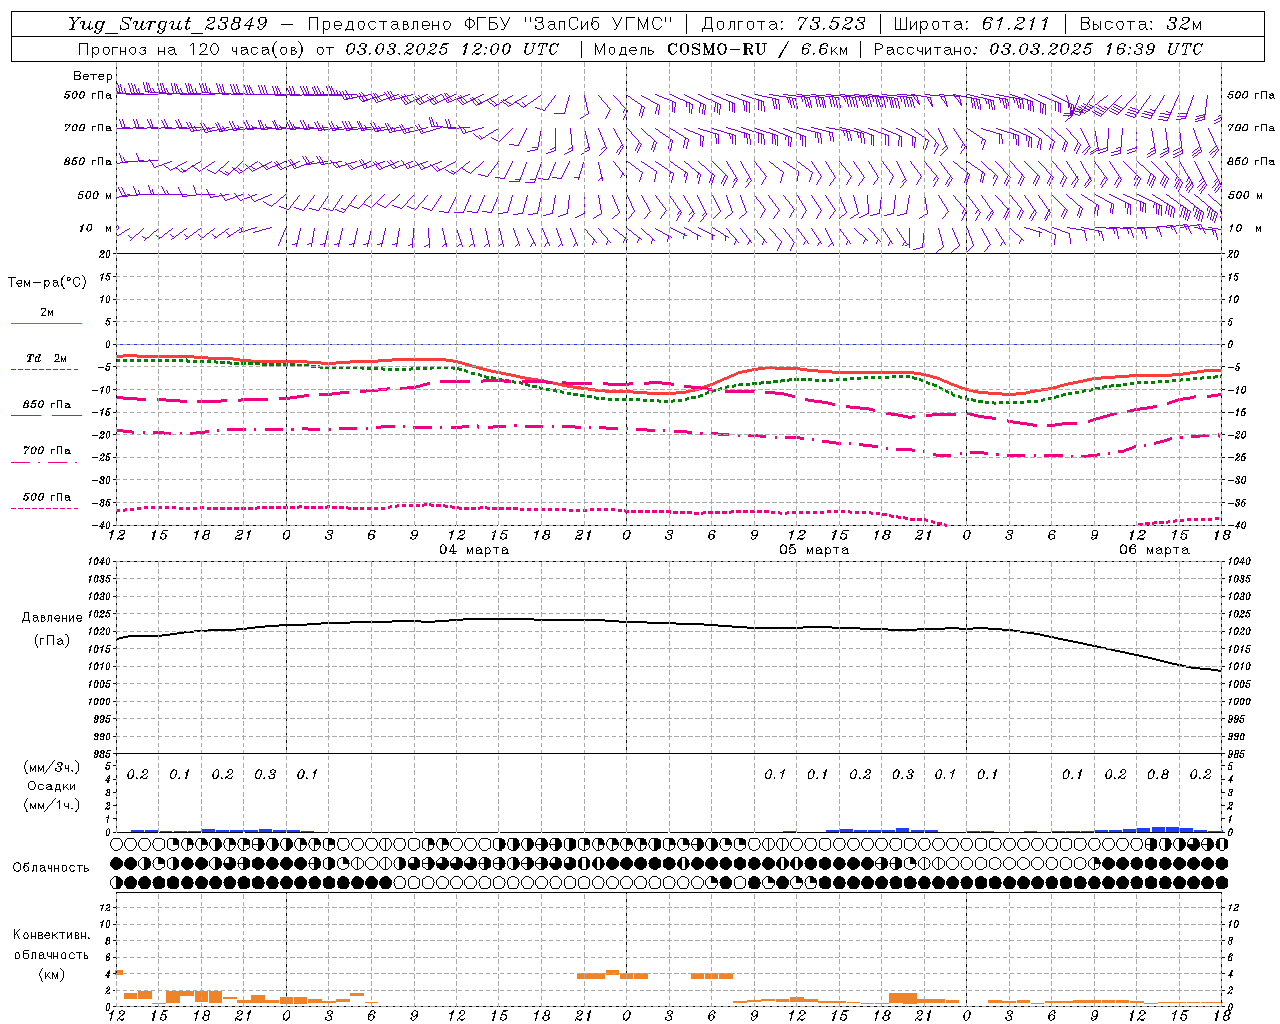The height and width of the screenshot is (1024, 1280).
Task: Click the 05 марта date label
Action: (x=815, y=550)
